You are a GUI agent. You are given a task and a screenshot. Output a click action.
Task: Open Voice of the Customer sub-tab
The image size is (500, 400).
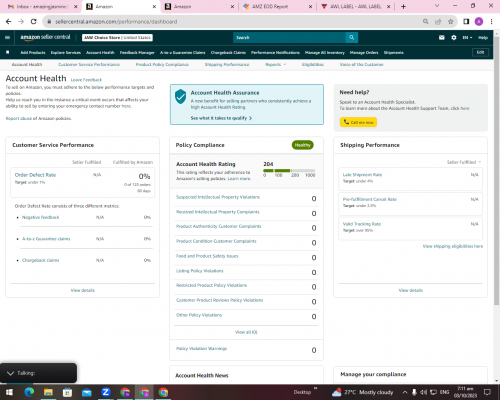point(362,64)
